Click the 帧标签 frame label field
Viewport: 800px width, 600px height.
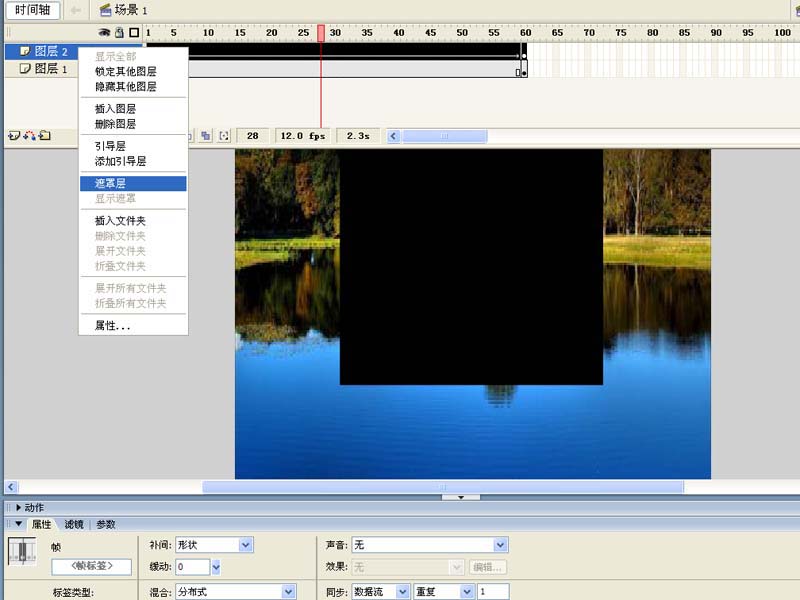(x=91, y=566)
